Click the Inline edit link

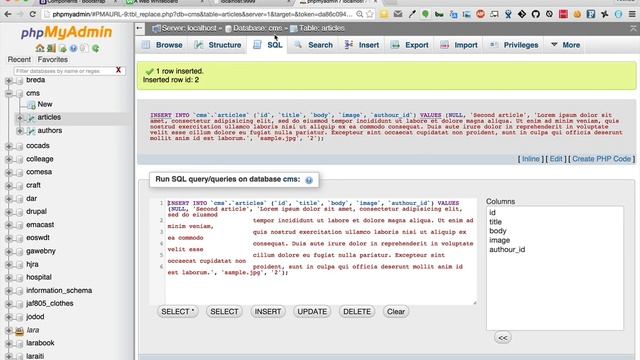pyautogui.click(x=531, y=159)
